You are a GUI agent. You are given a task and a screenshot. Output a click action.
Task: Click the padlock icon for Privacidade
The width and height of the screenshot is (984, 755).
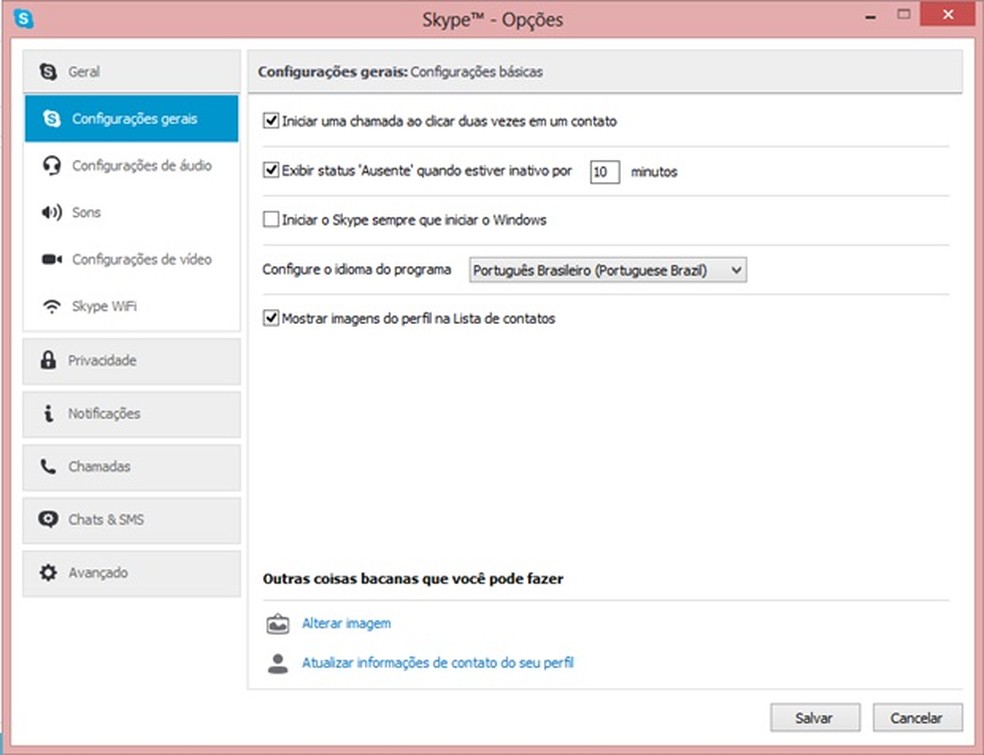click(x=48, y=361)
